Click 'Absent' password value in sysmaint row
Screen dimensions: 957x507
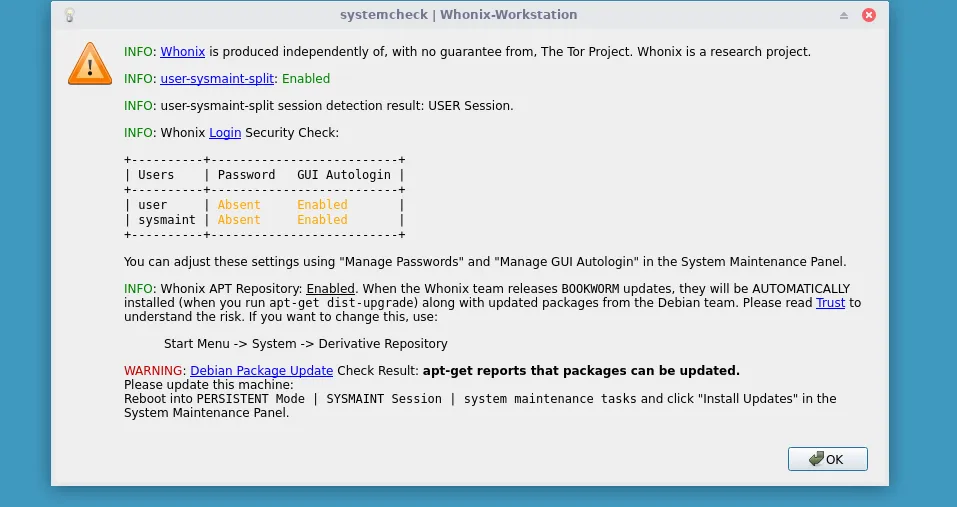[x=239, y=220]
